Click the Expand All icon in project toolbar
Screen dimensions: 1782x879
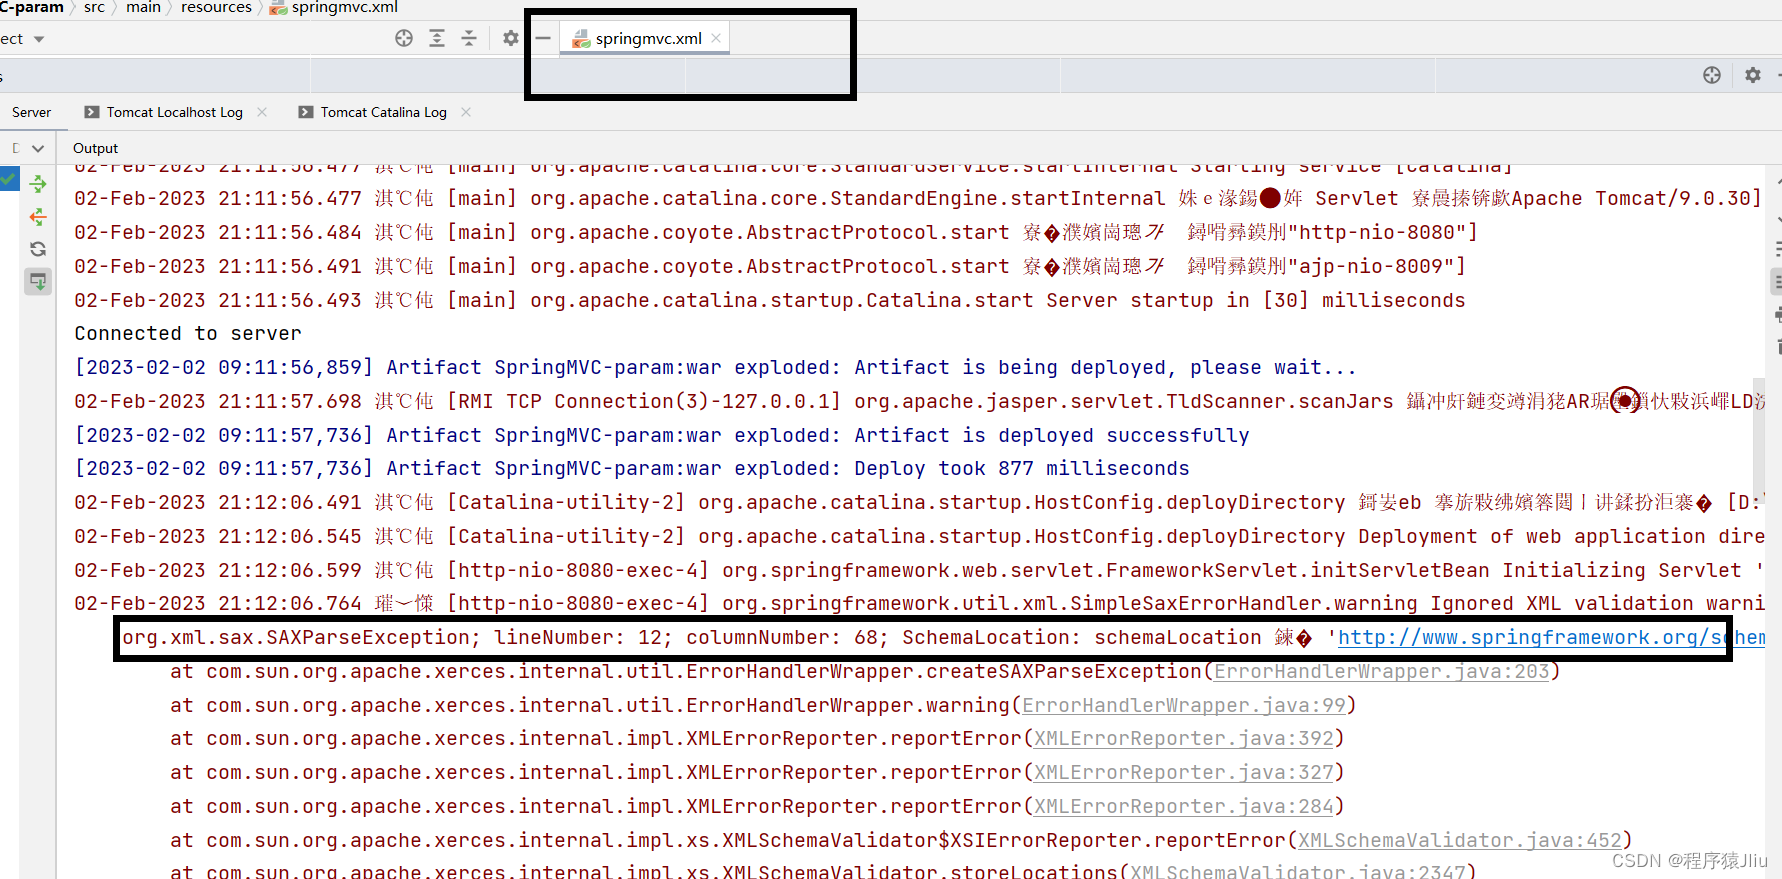pyautogui.click(x=437, y=38)
